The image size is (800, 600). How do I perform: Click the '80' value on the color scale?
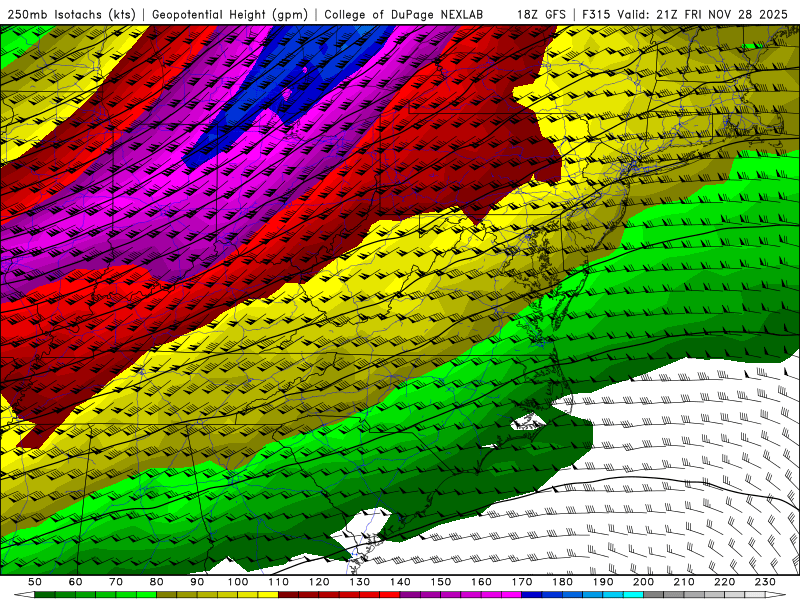(157, 582)
